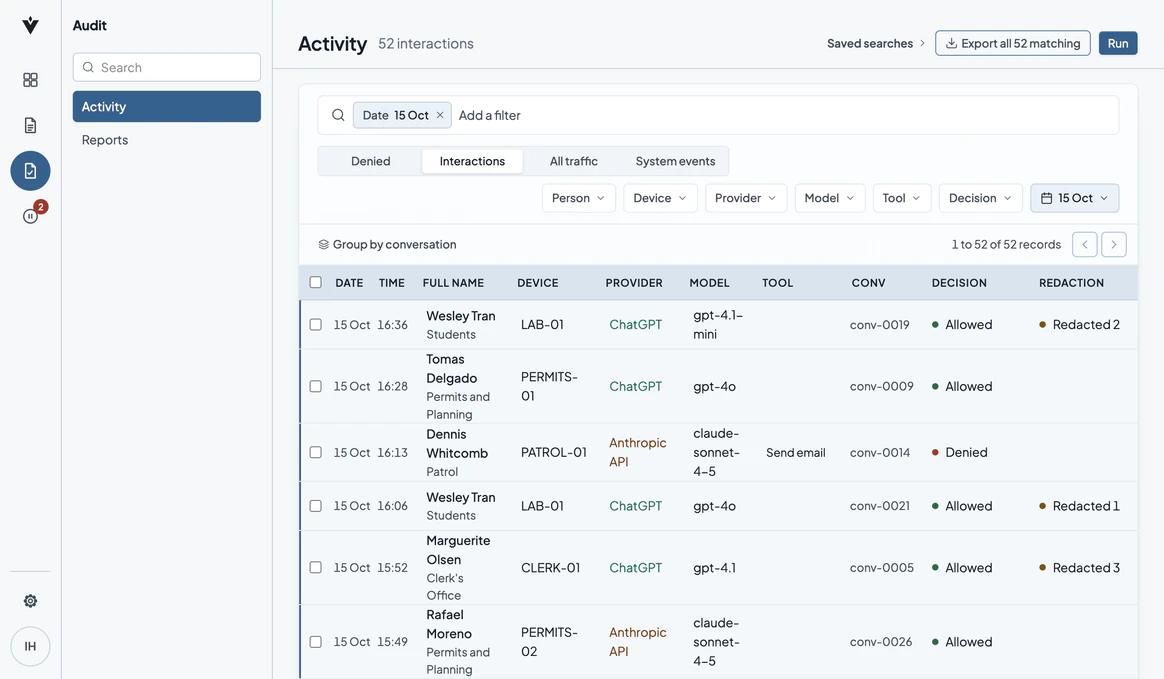This screenshot has width=1164, height=679.
Task: Expand the Saved searches menu
Action: (876, 44)
